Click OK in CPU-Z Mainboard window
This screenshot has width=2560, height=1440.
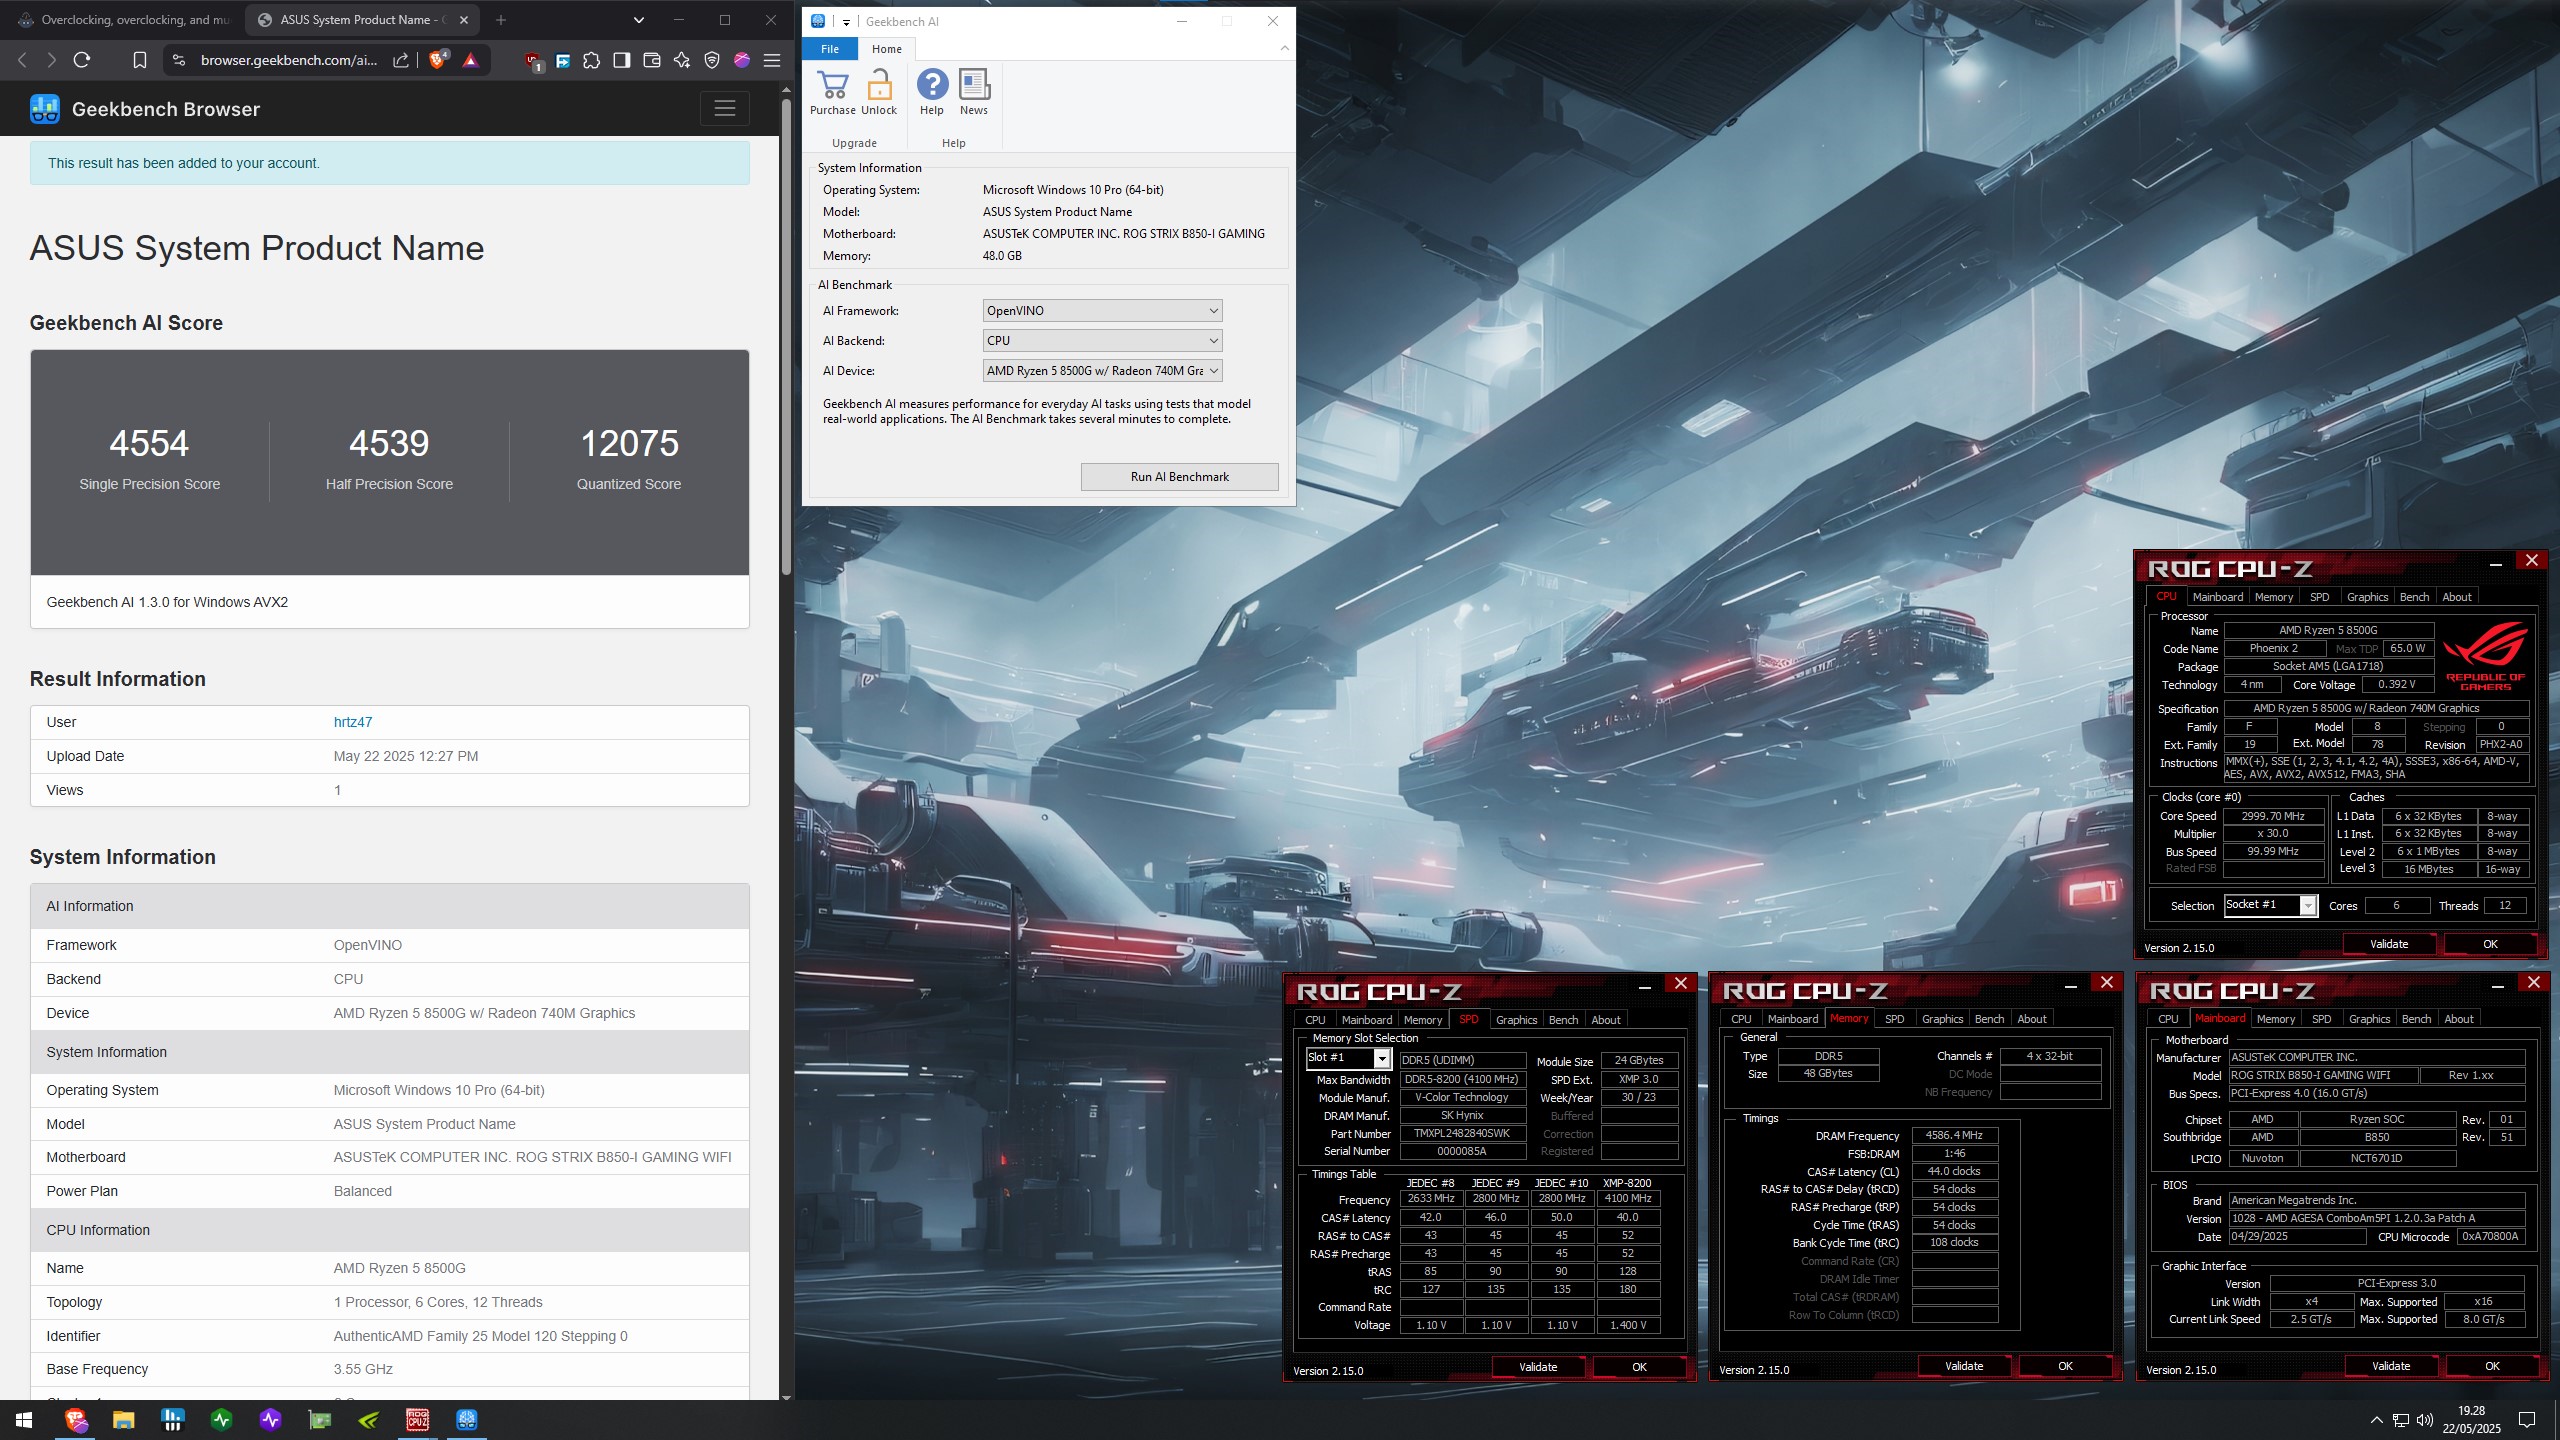point(2492,1366)
